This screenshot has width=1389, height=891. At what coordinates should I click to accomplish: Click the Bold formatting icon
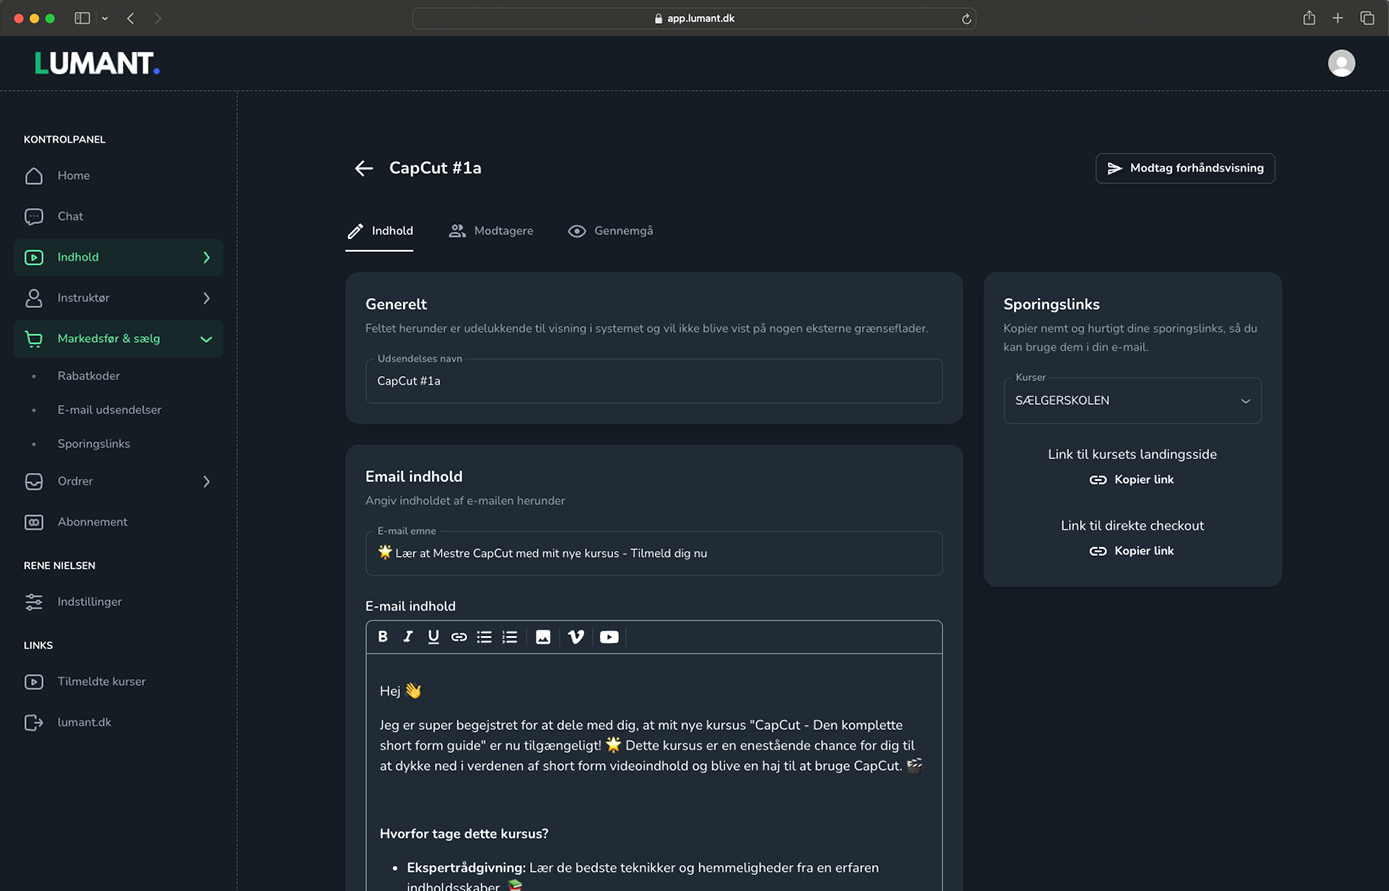[x=383, y=637]
